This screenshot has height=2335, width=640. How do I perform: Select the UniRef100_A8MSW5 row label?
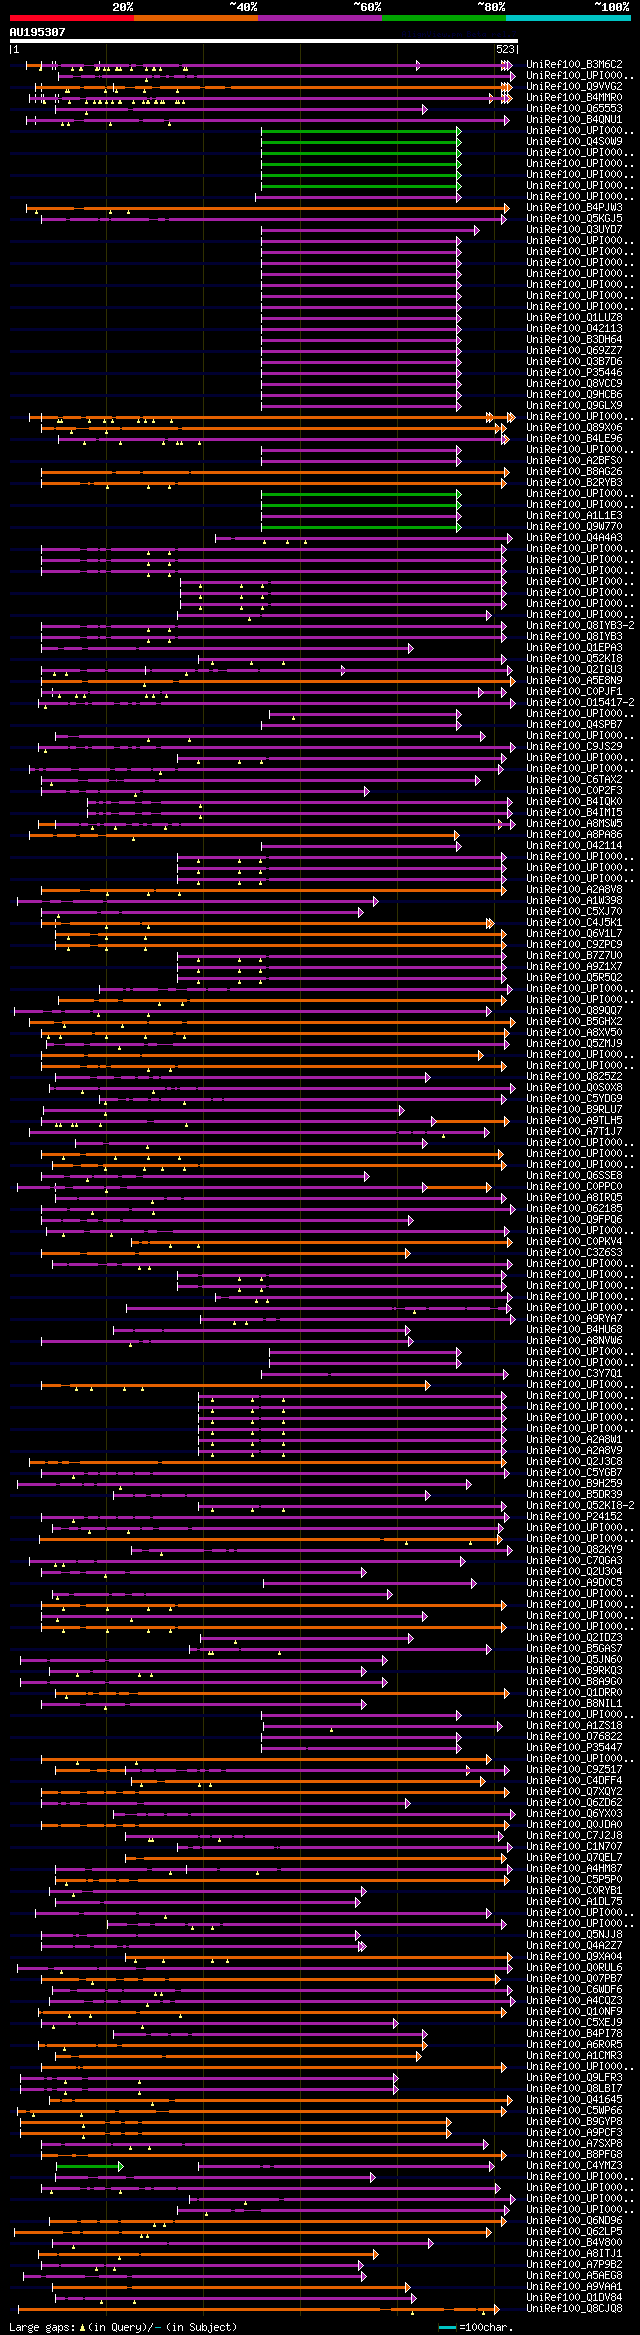(x=574, y=824)
